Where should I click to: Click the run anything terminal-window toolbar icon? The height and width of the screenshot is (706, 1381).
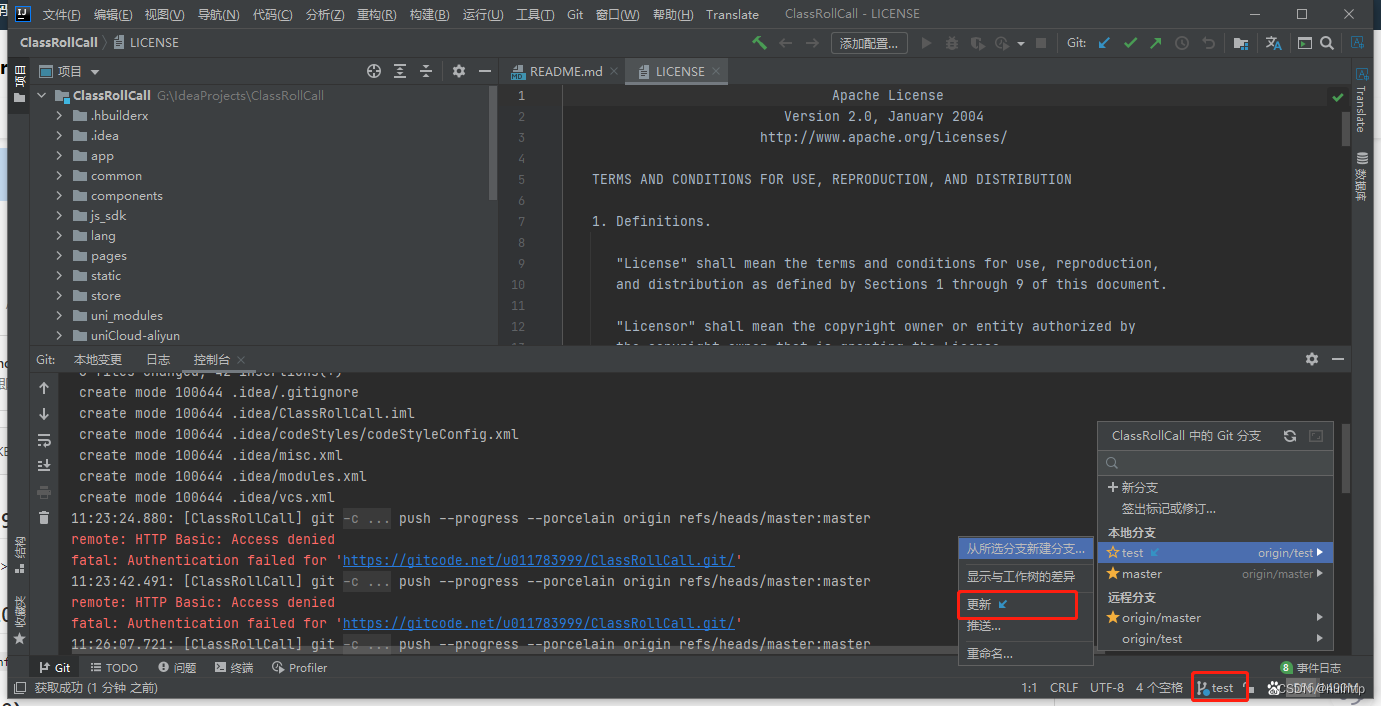[x=1305, y=43]
